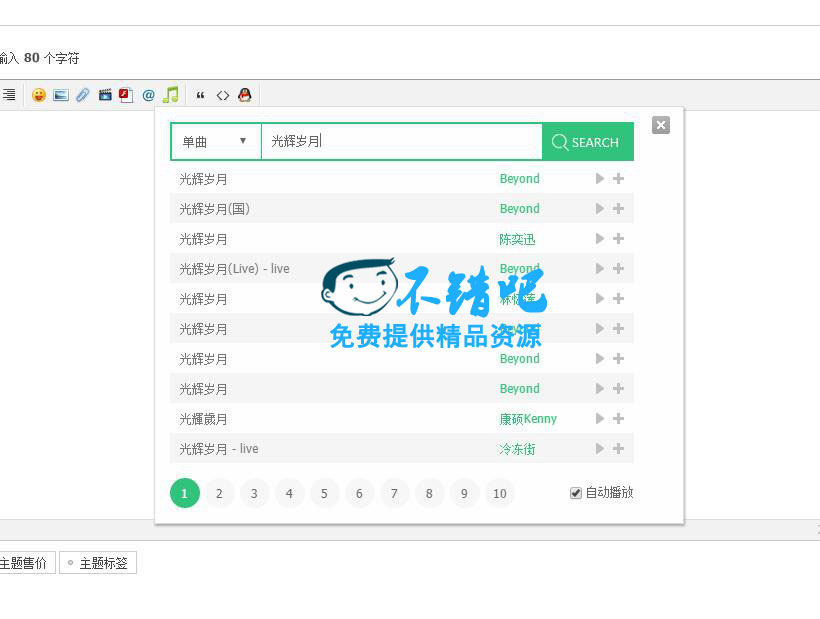Go to results page 9
The height and width of the screenshot is (619, 820).
[464, 493]
